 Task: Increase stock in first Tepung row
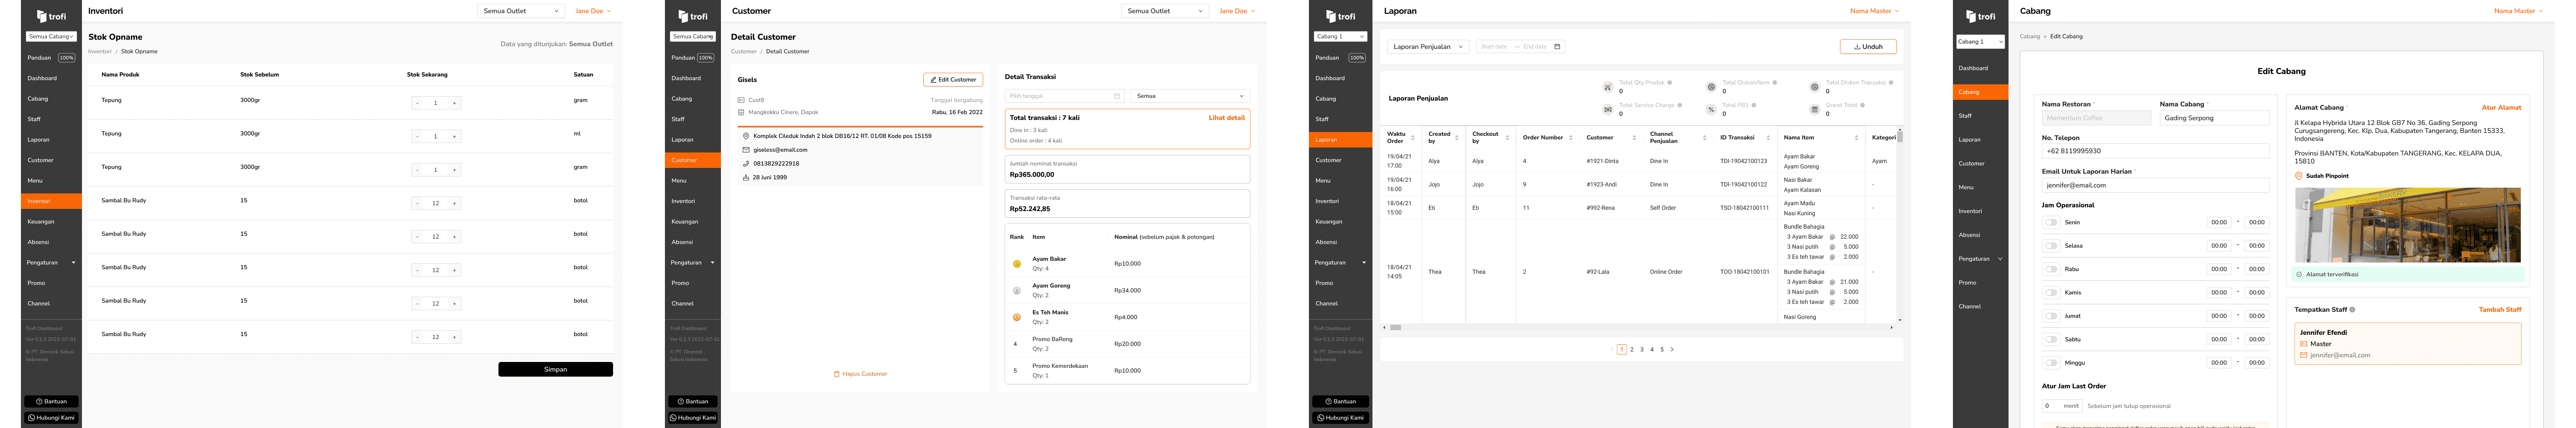pyautogui.click(x=454, y=103)
